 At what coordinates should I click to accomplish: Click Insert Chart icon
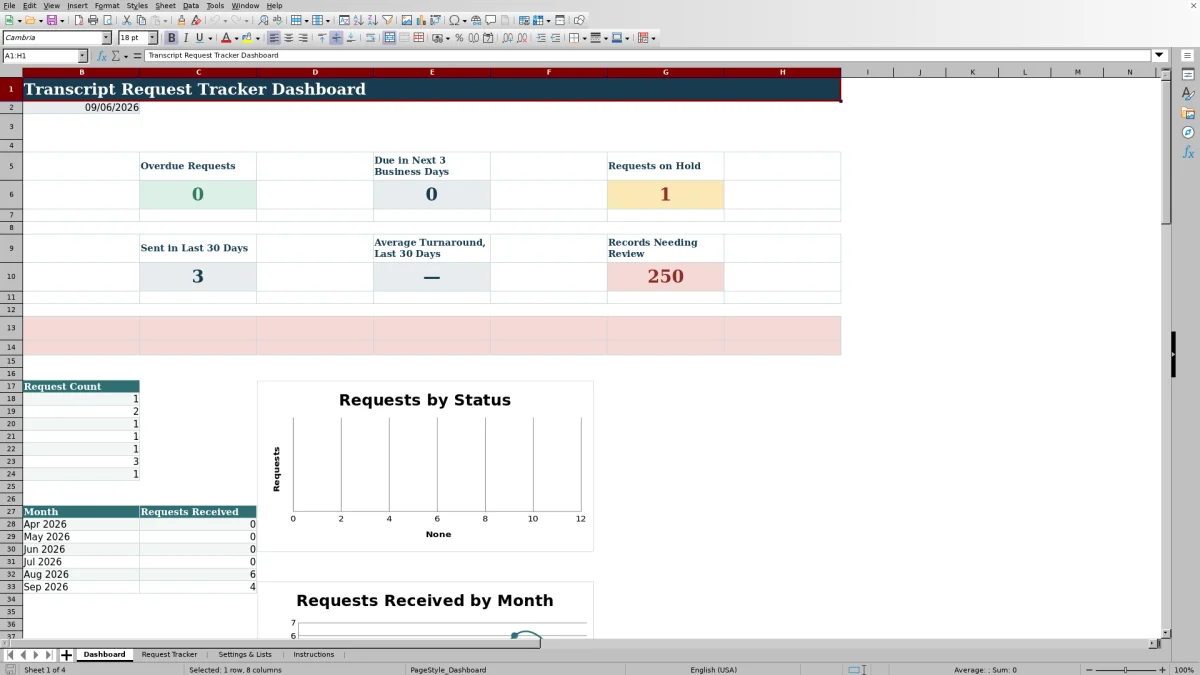[421, 20]
